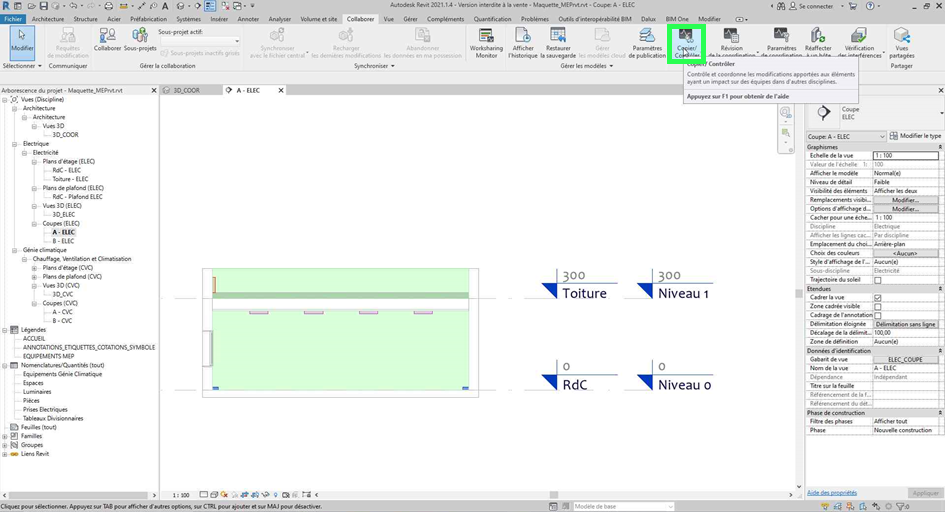This screenshot has height=512, width=945.
Task: Expand the Groupes node in project browser
Action: pos(5,445)
